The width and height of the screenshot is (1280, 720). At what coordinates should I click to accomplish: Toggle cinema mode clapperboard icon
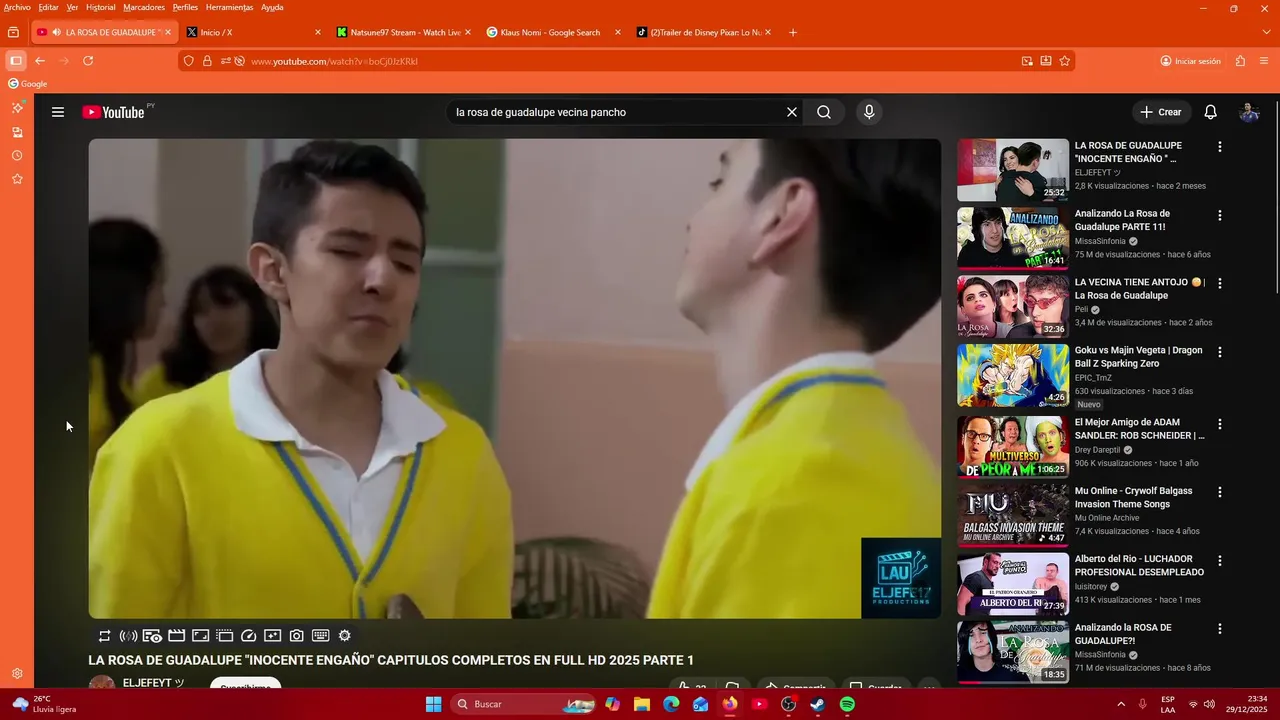(x=176, y=636)
